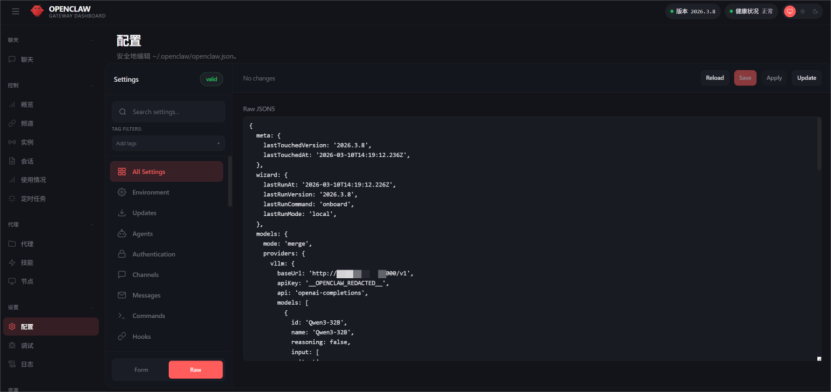
Task: Click the Update button
Action: [x=807, y=78]
